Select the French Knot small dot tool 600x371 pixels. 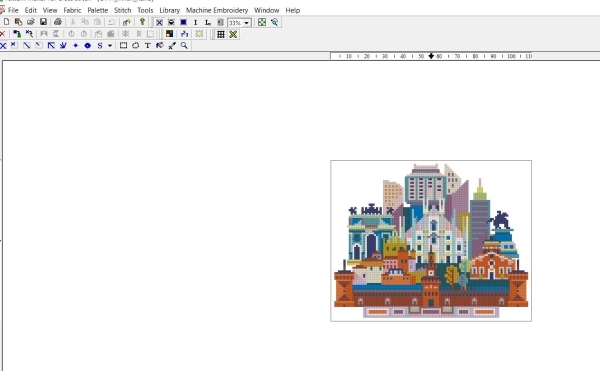point(75,46)
